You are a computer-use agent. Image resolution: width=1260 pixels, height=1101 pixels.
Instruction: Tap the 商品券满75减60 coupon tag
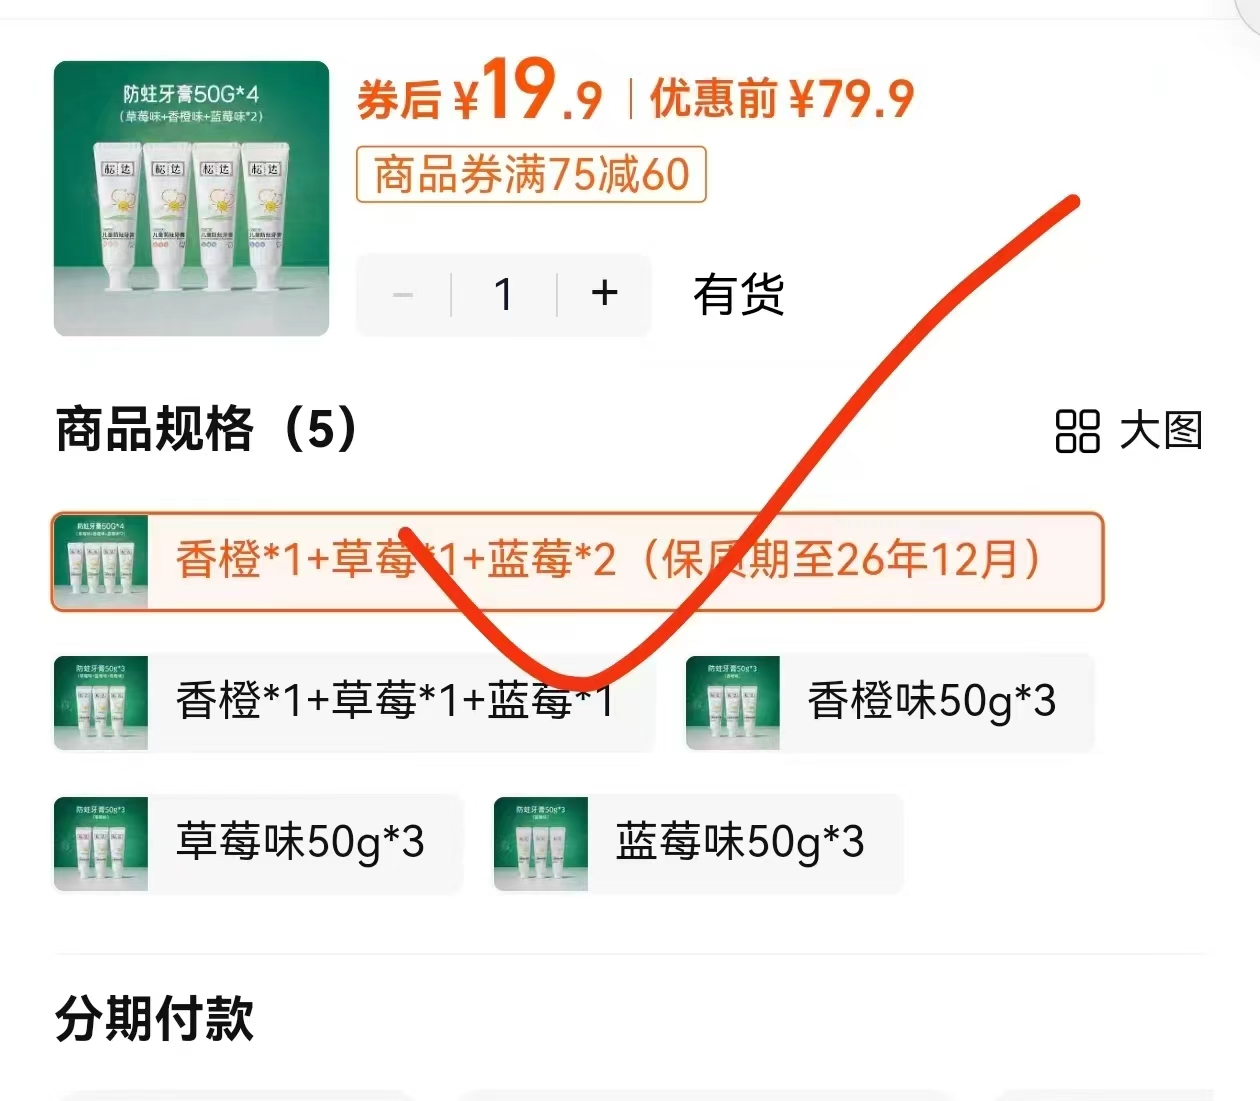pos(531,174)
